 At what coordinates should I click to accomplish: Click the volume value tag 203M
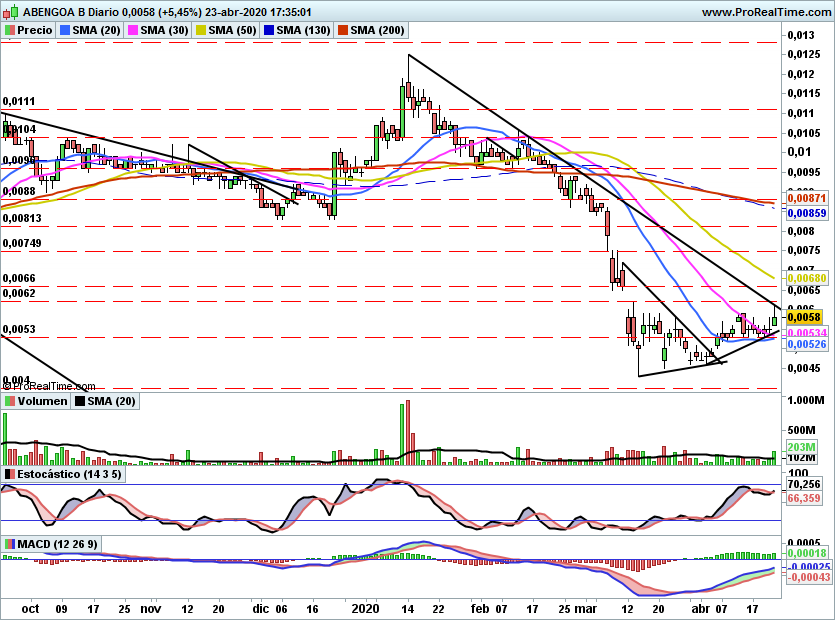point(801,447)
